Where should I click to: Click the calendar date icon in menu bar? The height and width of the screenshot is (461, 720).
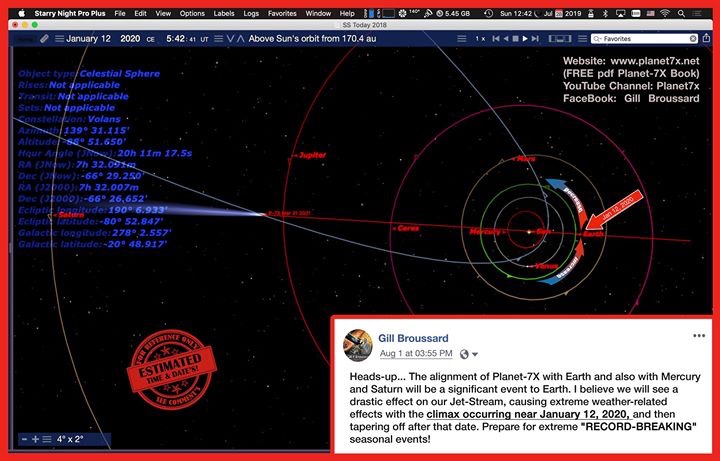pyautogui.click(x=559, y=13)
